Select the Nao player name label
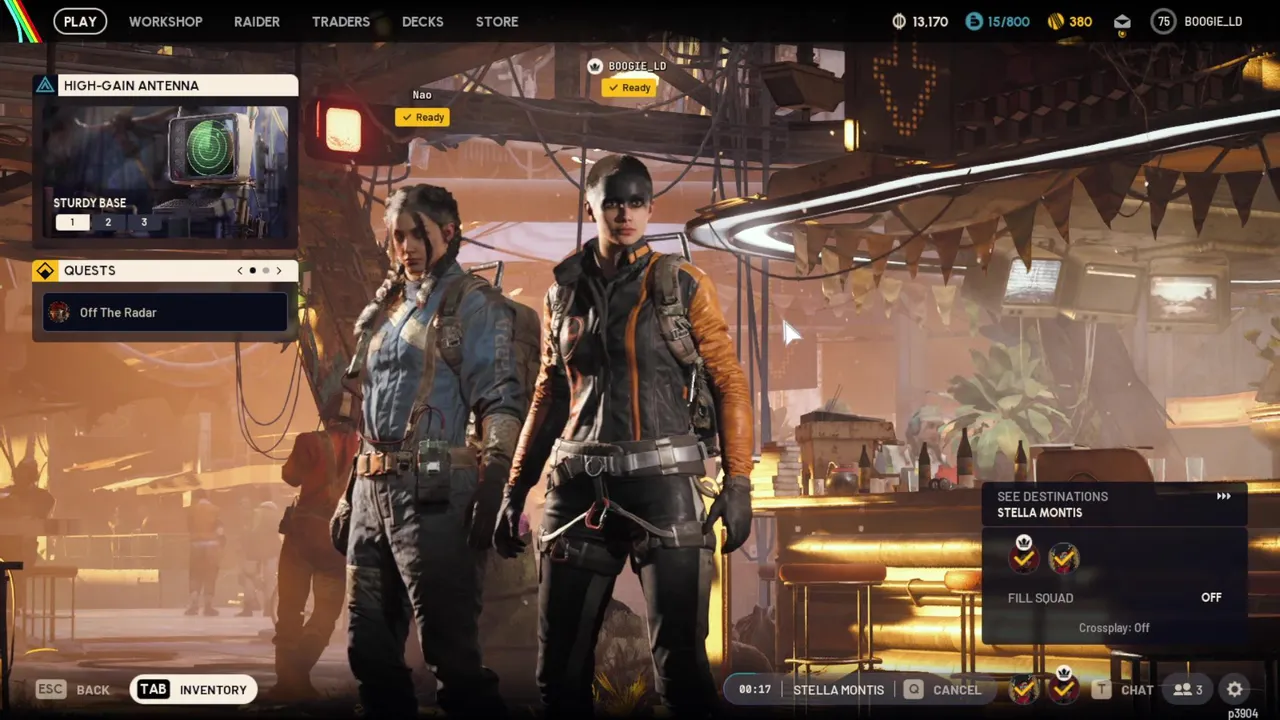This screenshot has height=720, width=1280. click(422, 95)
